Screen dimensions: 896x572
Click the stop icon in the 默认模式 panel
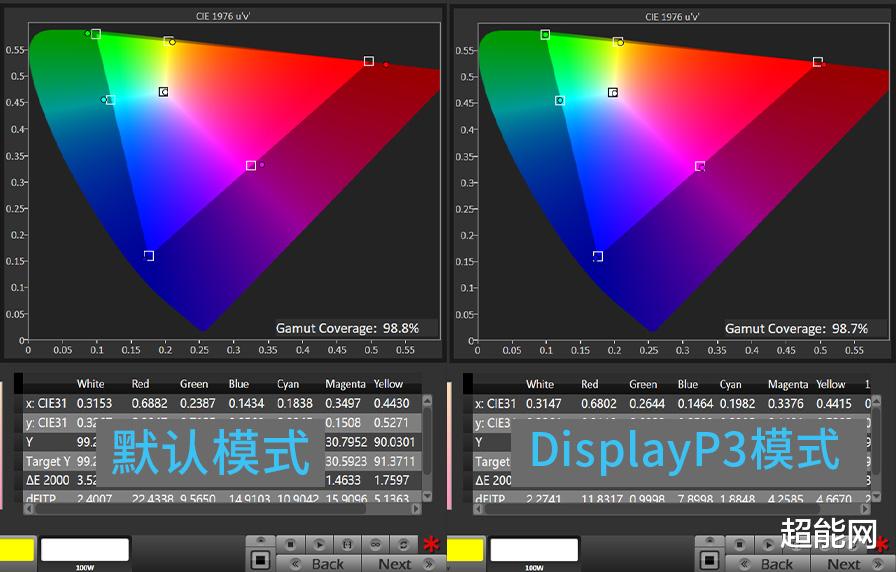coord(290,545)
